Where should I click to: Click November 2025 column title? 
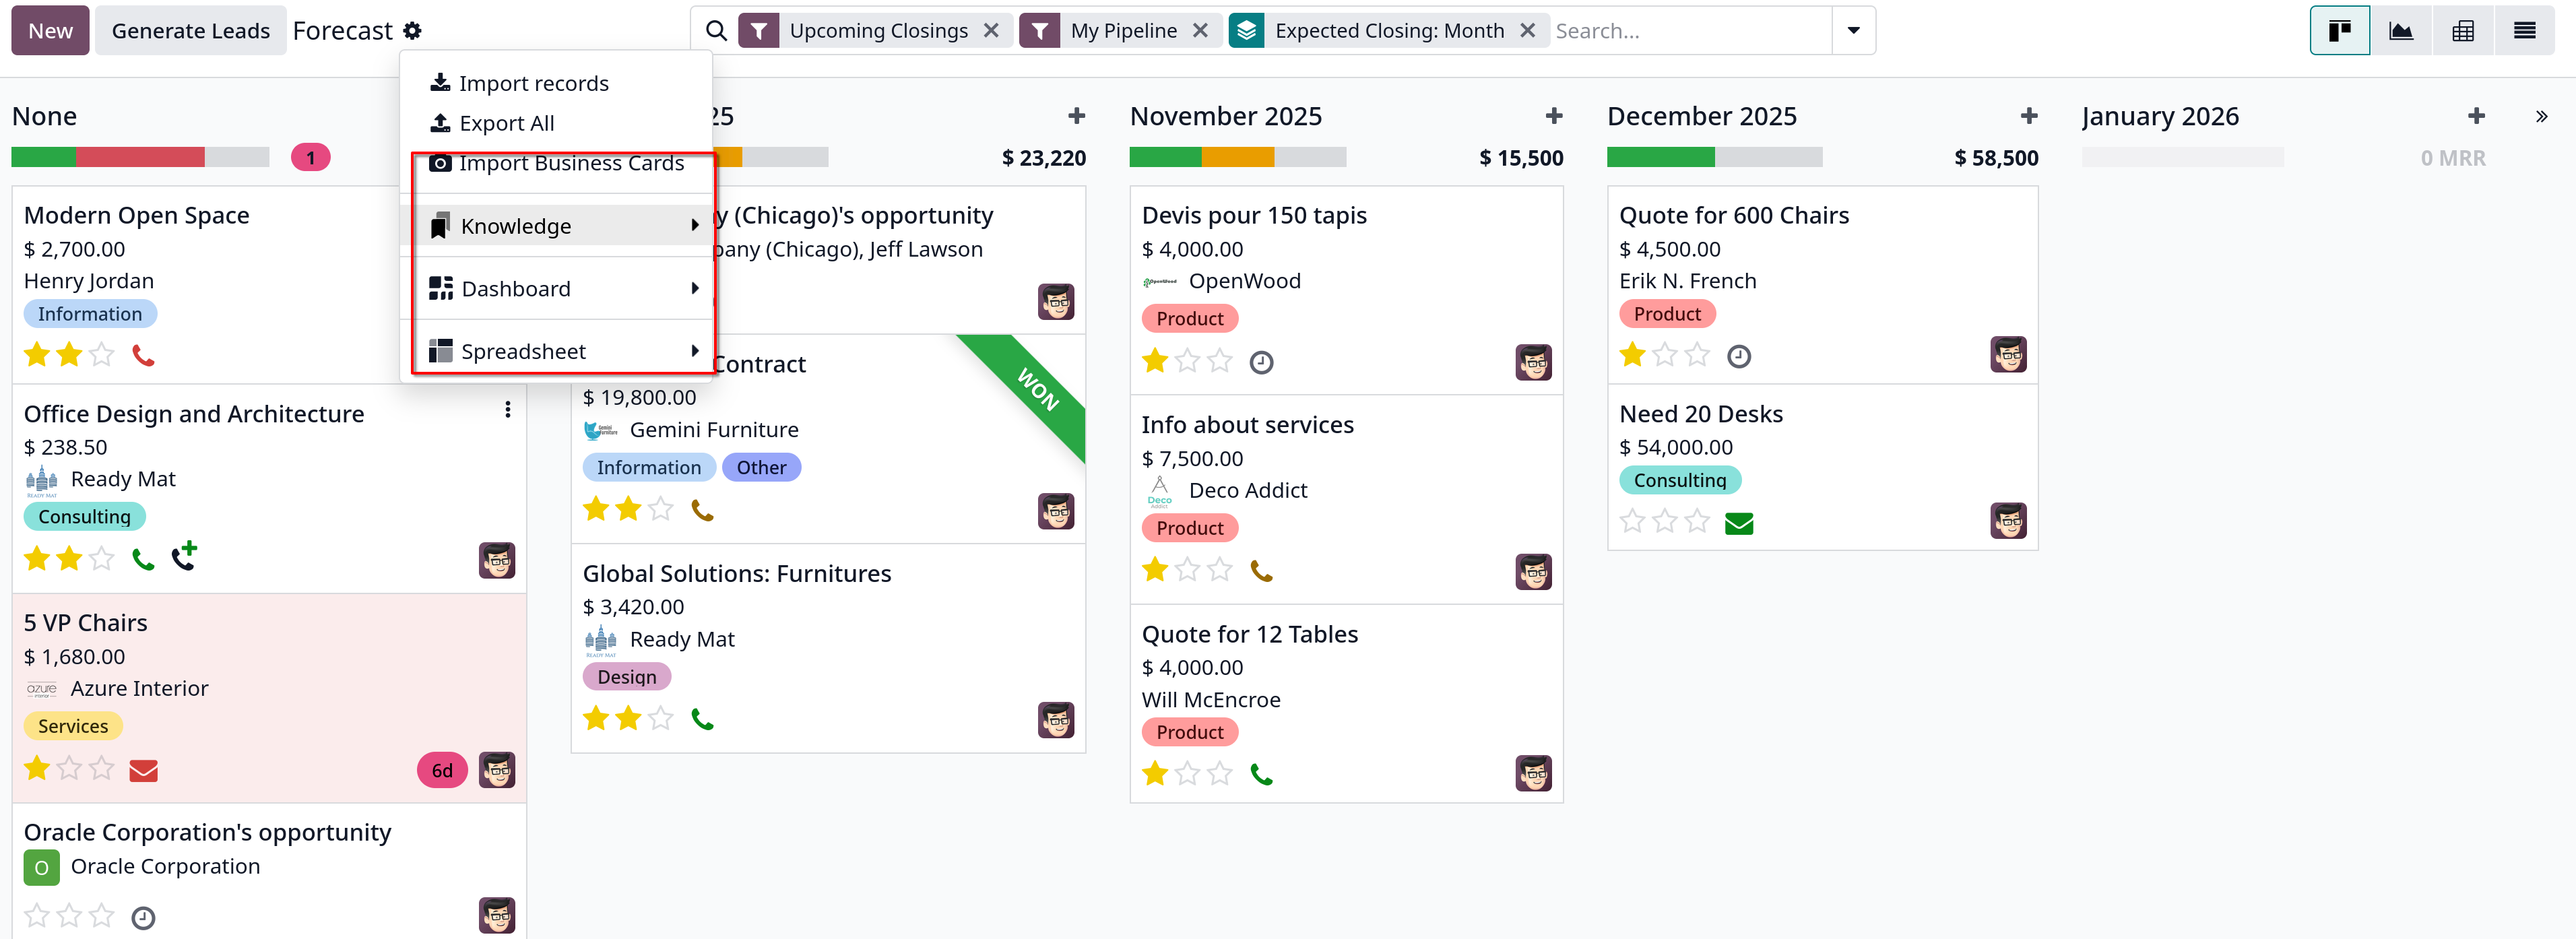1225,116
